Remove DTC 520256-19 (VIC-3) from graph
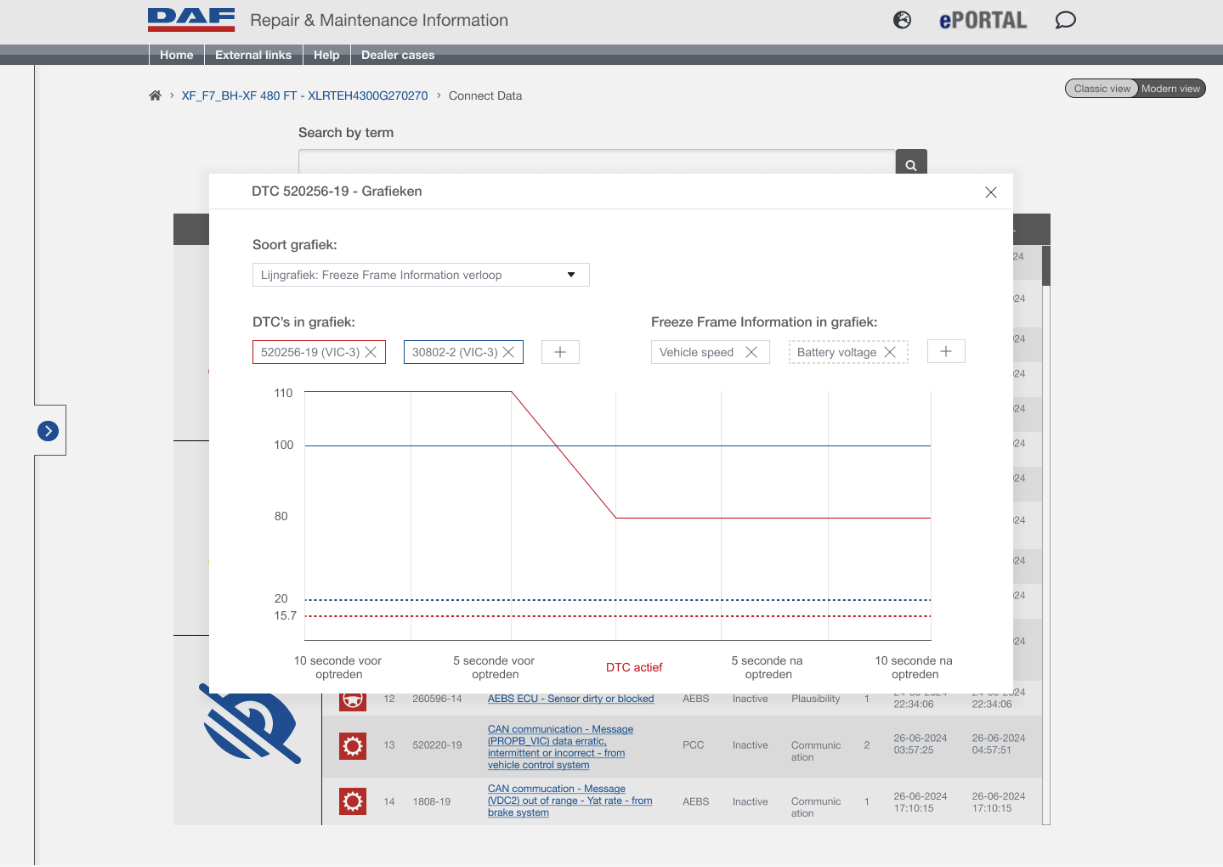1223x867 pixels. 370,352
